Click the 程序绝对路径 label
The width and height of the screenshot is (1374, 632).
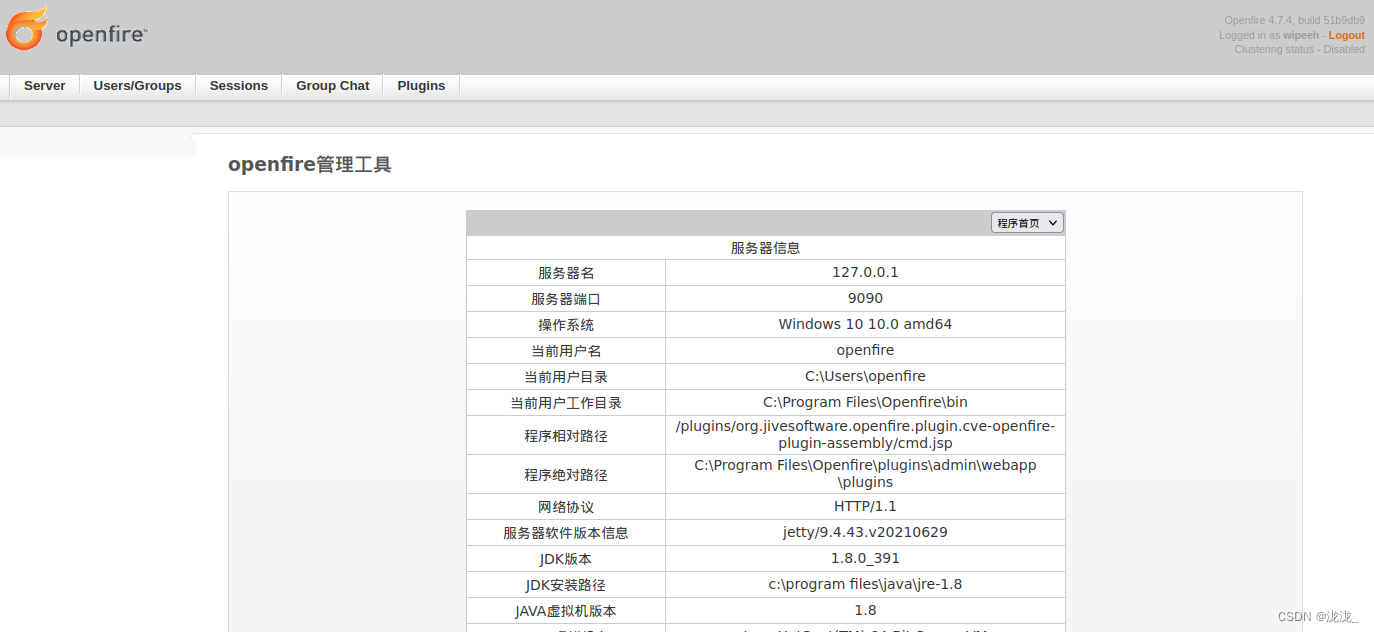click(x=566, y=475)
